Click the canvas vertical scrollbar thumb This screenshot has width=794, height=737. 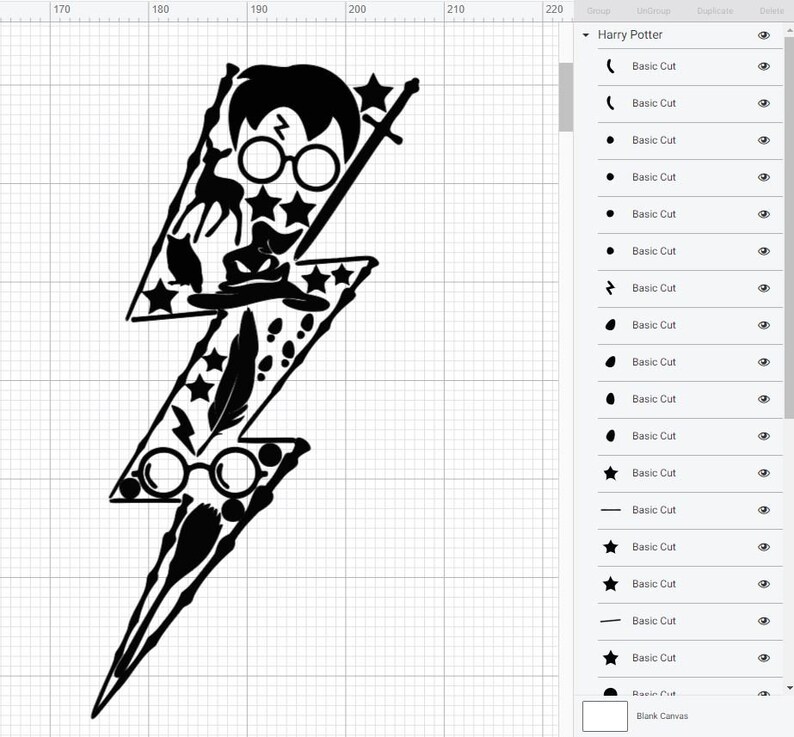(566, 97)
